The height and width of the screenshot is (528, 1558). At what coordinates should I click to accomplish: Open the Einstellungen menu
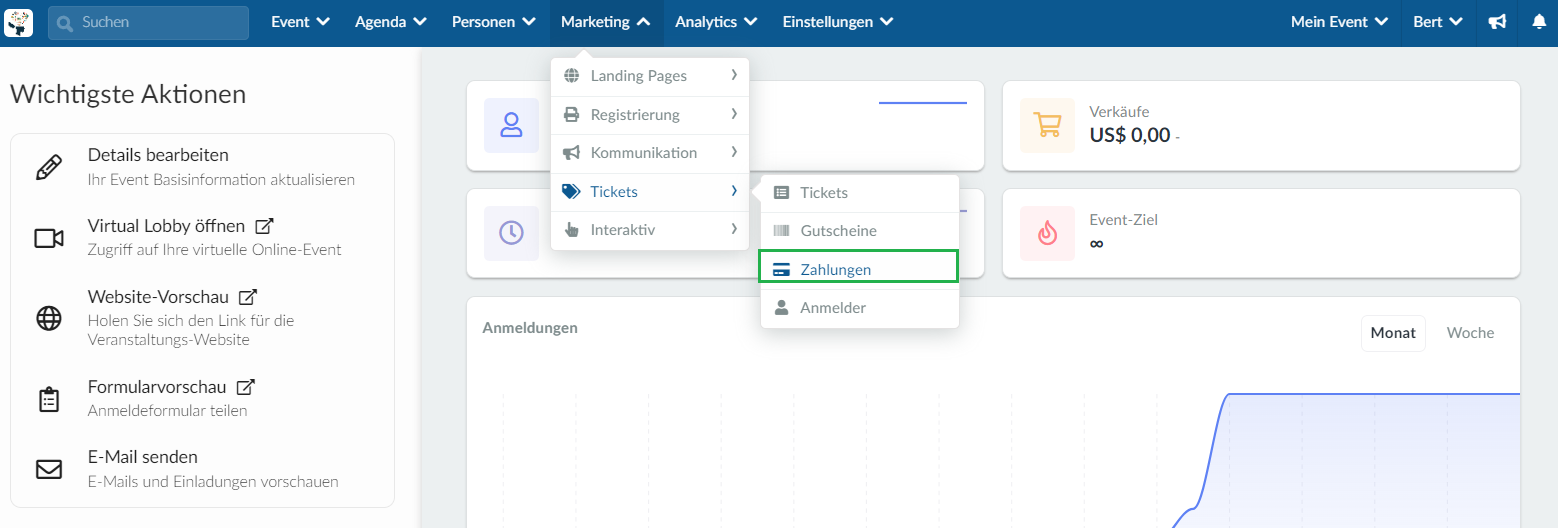(838, 22)
